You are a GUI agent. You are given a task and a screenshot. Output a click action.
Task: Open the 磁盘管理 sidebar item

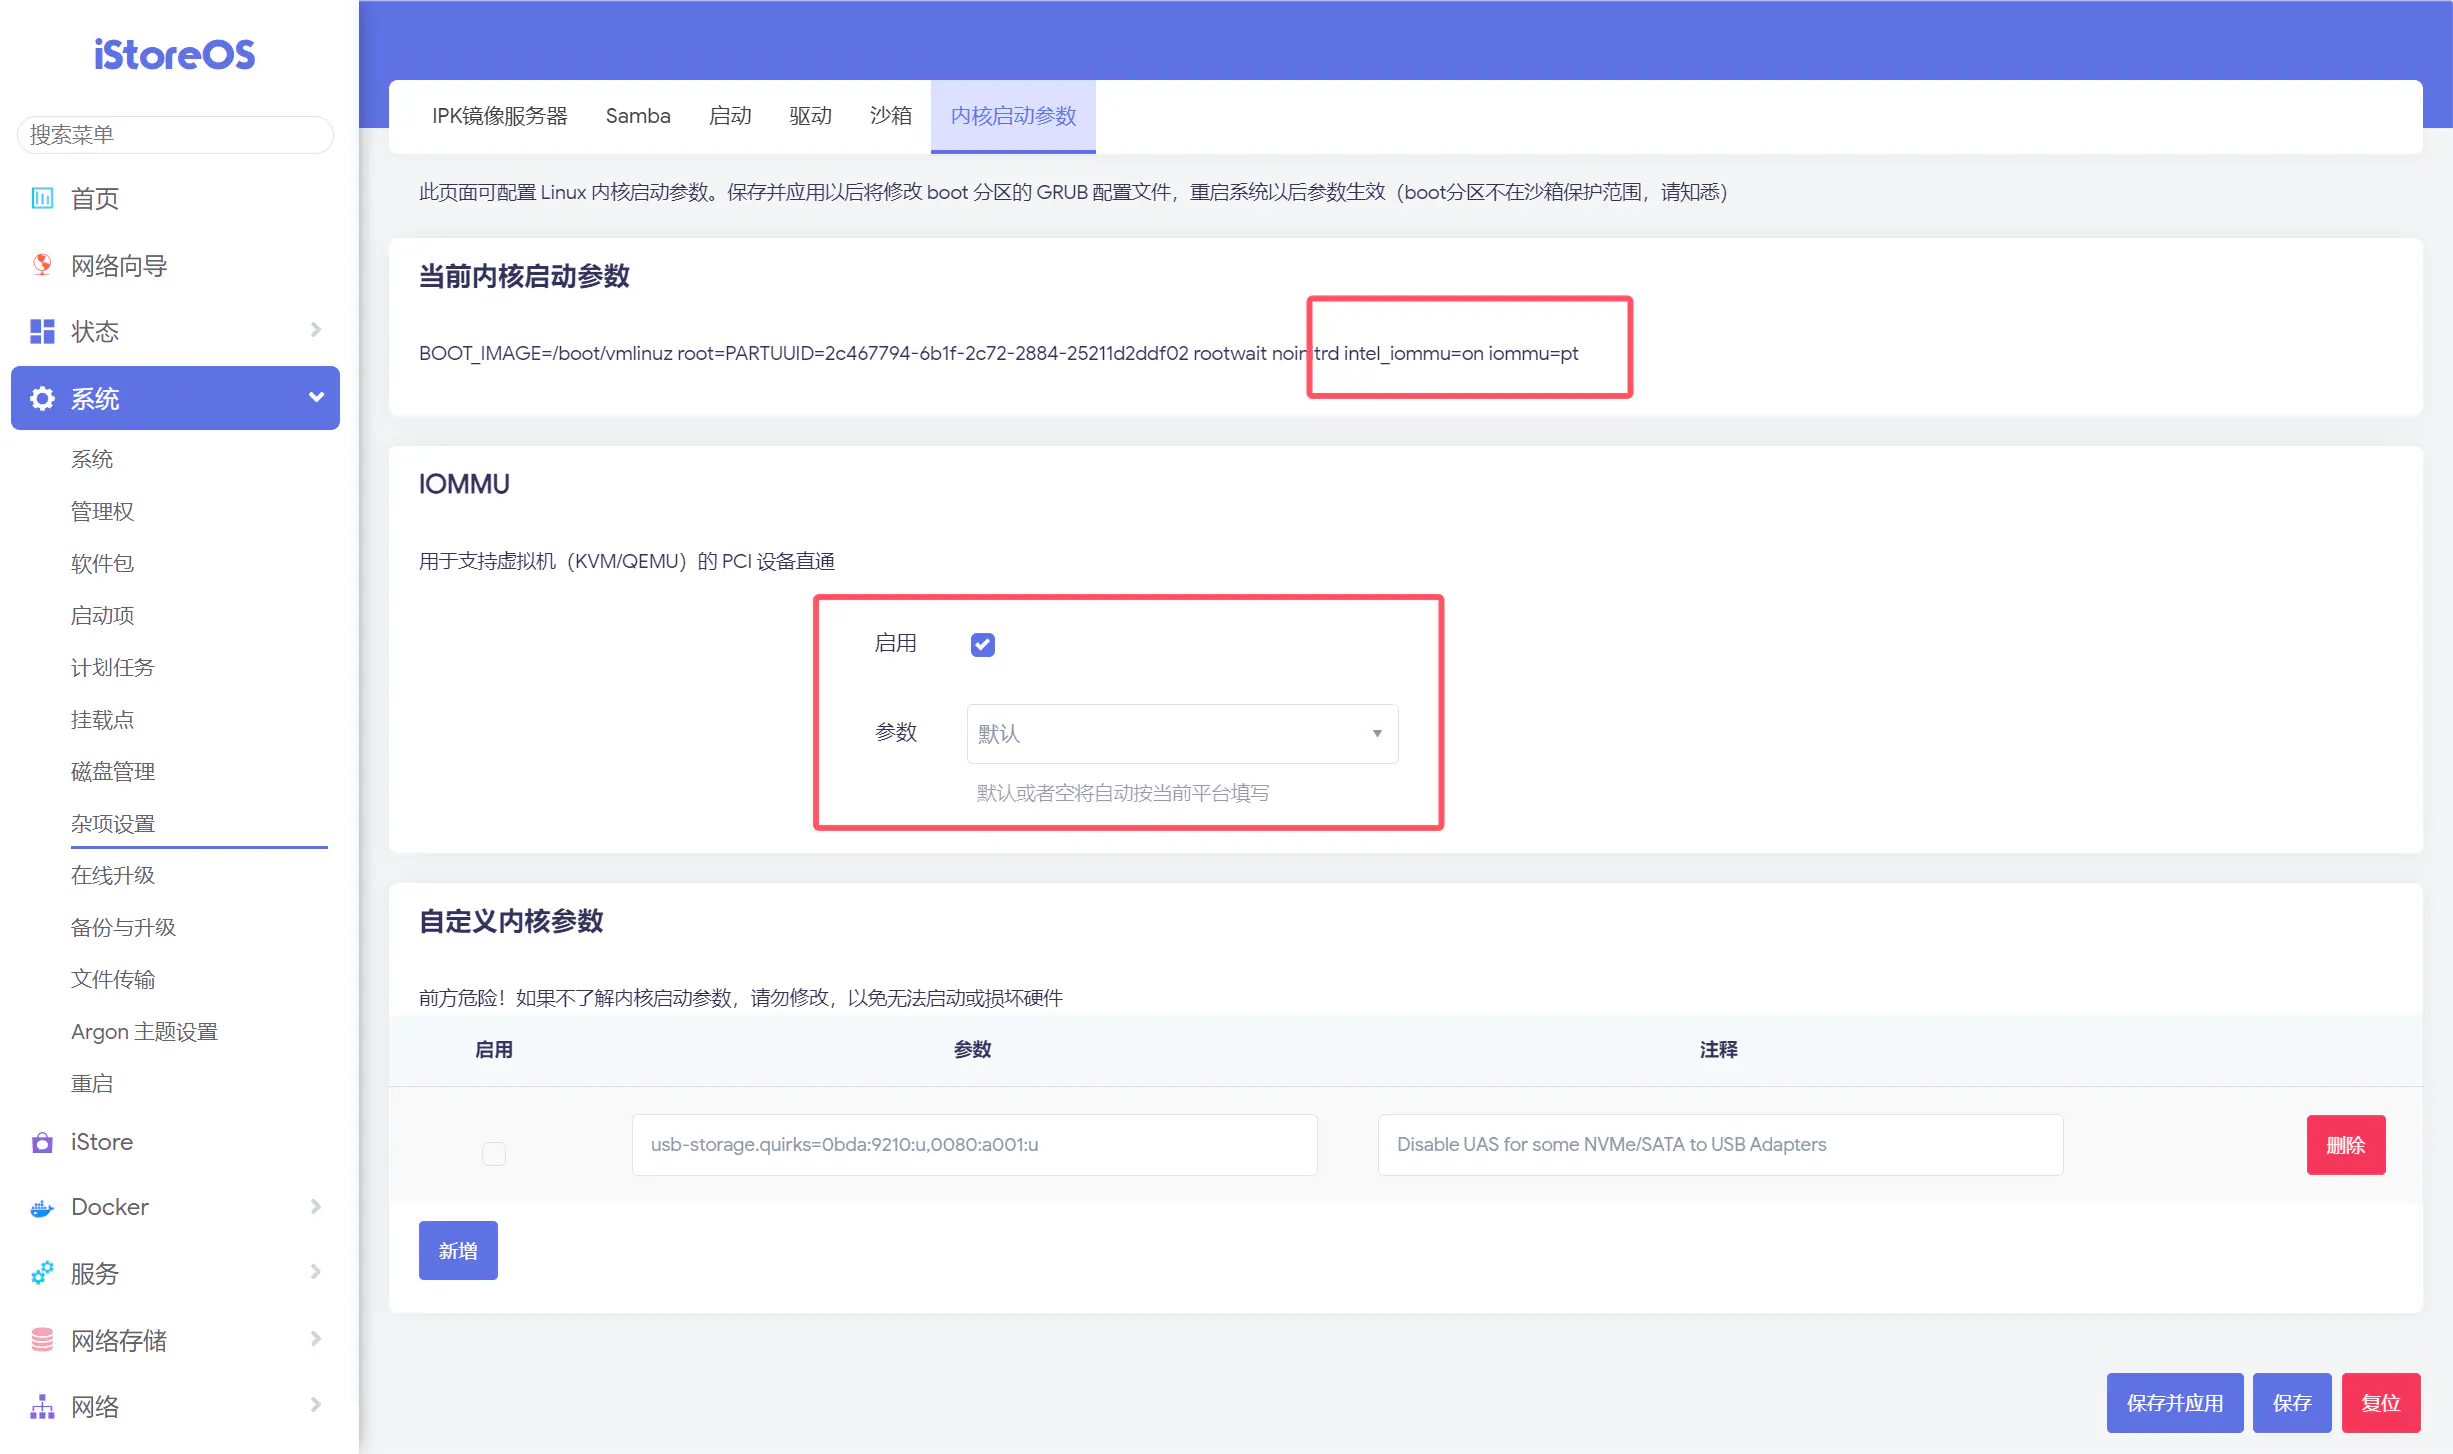pos(113,771)
